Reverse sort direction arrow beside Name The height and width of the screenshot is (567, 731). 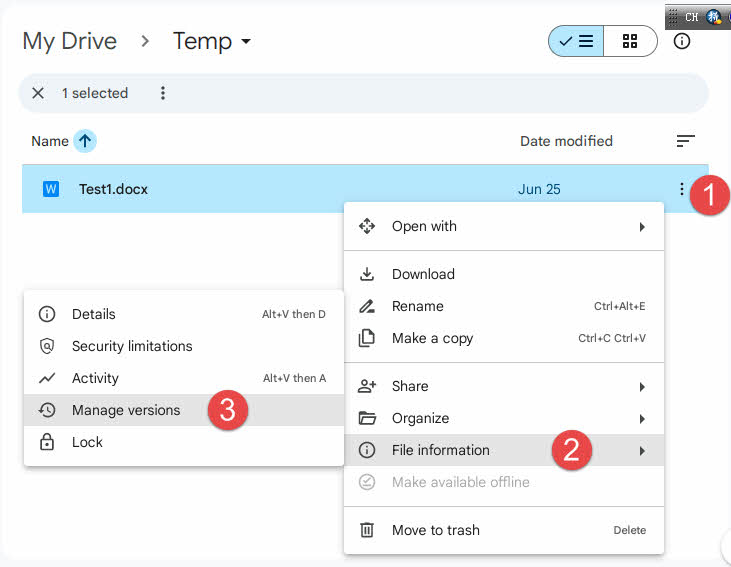(85, 141)
